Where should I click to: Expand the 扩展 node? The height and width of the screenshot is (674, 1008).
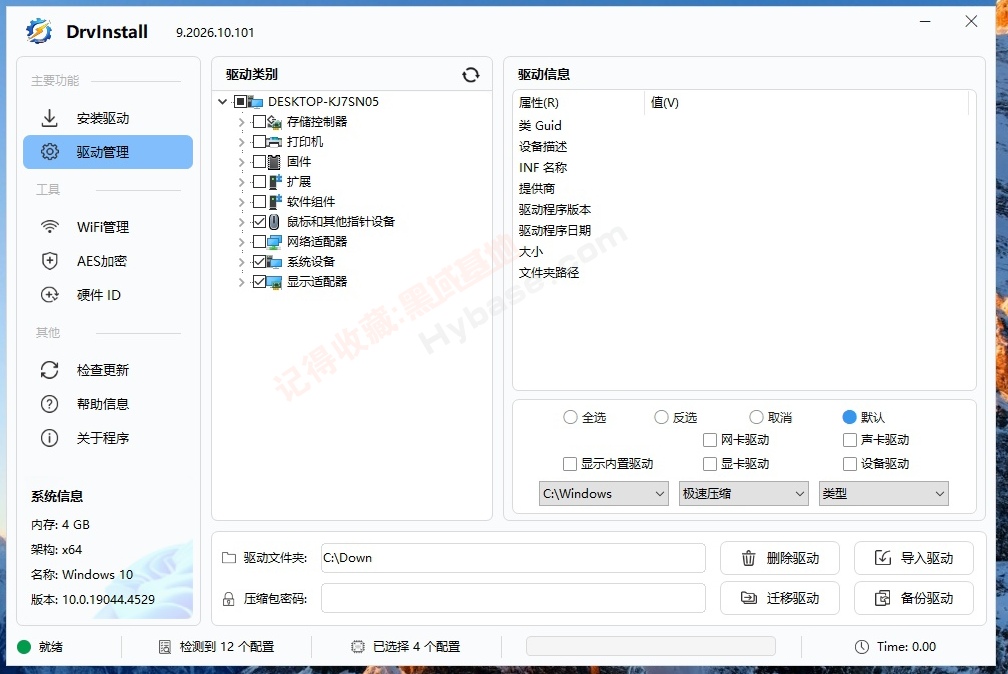(x=242, y=182)
